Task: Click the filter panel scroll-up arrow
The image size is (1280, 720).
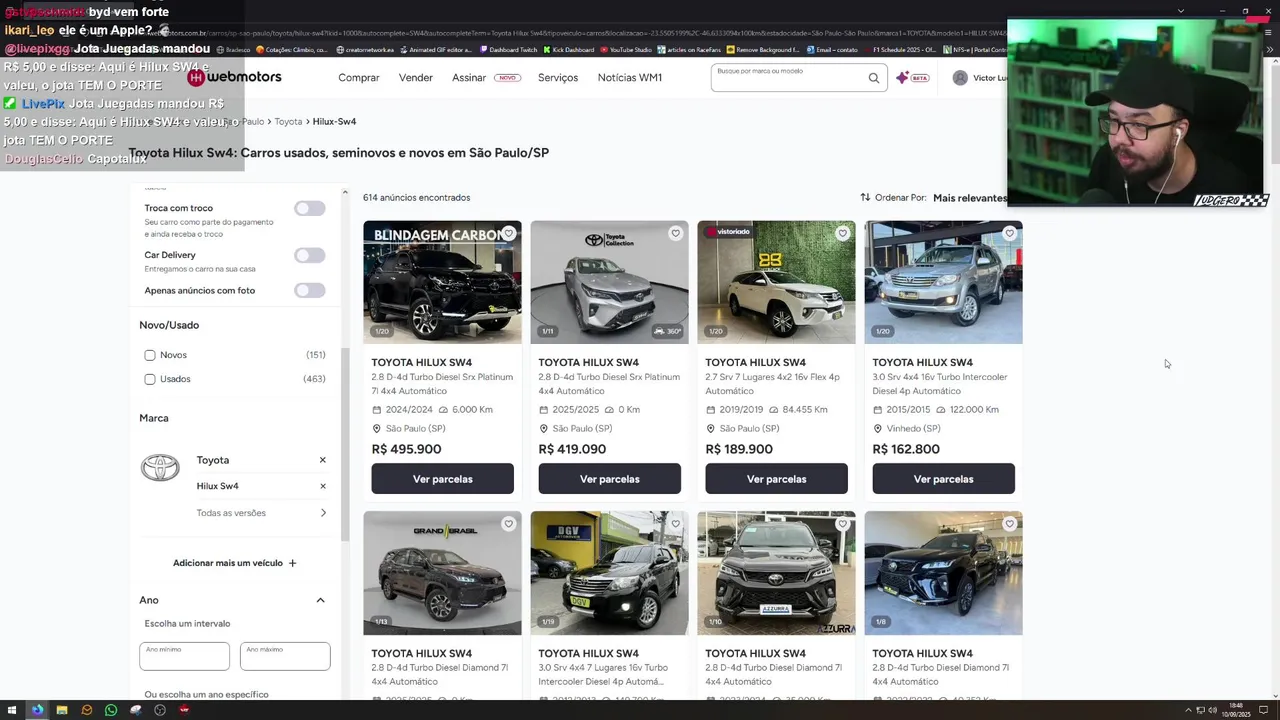Action: pyautogui.click(x=345, y=192)
